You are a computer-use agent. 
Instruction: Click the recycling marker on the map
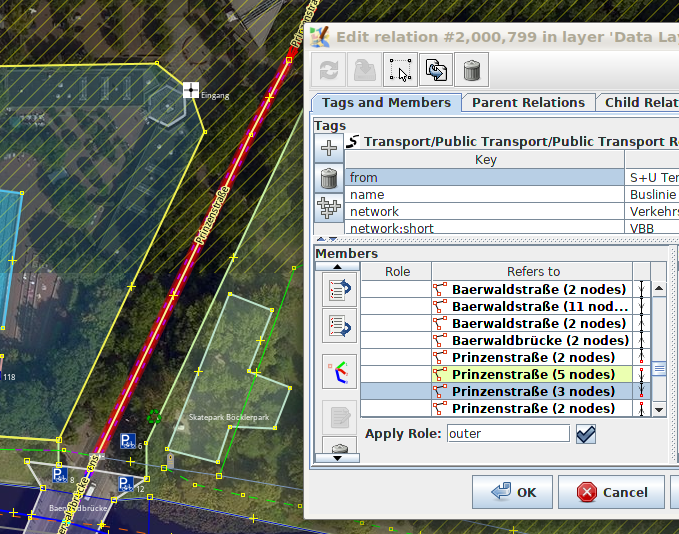[154, 415]
